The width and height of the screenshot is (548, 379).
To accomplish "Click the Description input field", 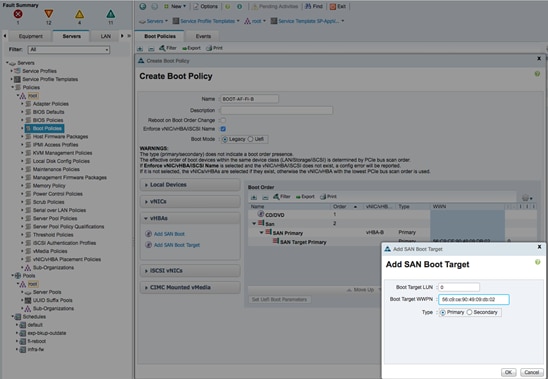I will [x=276, y=110].
